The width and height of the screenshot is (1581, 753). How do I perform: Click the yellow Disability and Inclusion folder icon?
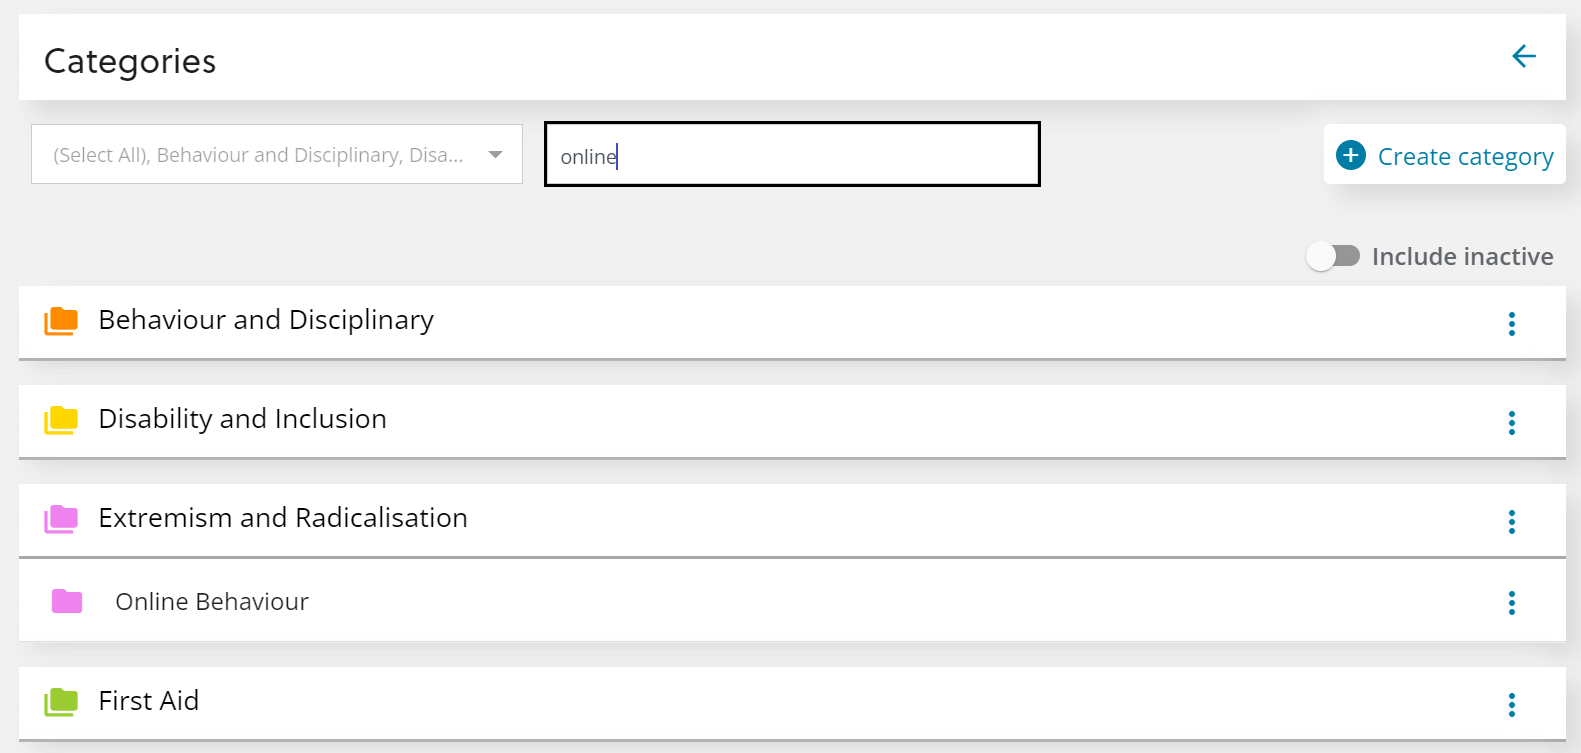point(60,420)
